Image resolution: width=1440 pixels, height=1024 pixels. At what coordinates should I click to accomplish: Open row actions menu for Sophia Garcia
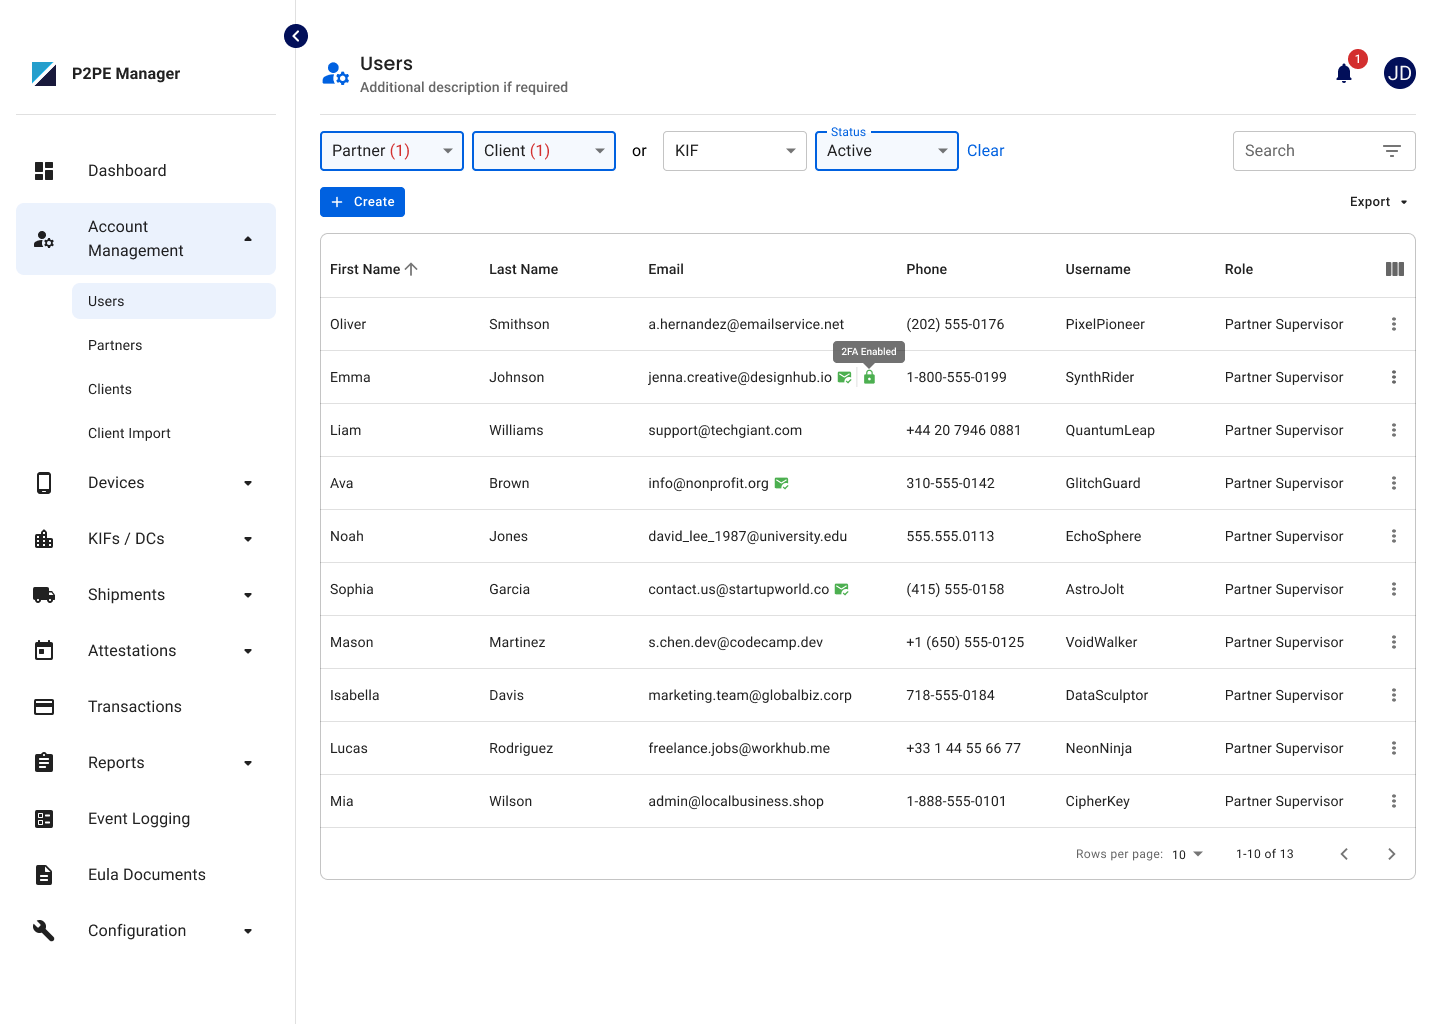coord(1394,589)
